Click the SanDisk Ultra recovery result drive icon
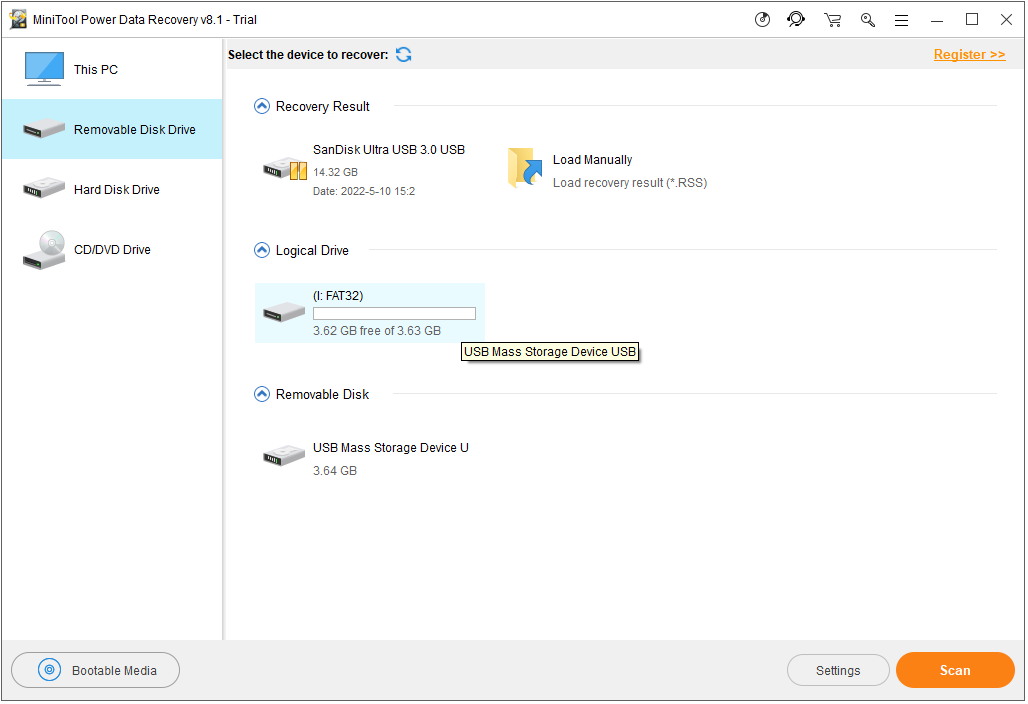 (x=285, y=169)
